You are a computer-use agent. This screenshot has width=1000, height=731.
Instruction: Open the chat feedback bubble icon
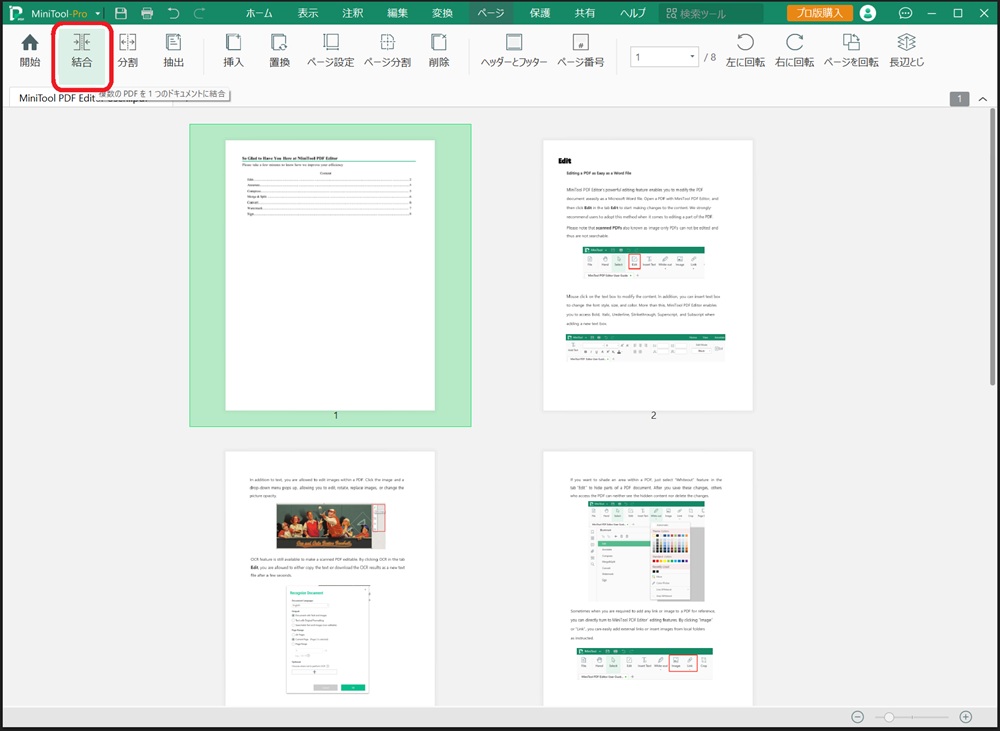click(x=905, y=13)
